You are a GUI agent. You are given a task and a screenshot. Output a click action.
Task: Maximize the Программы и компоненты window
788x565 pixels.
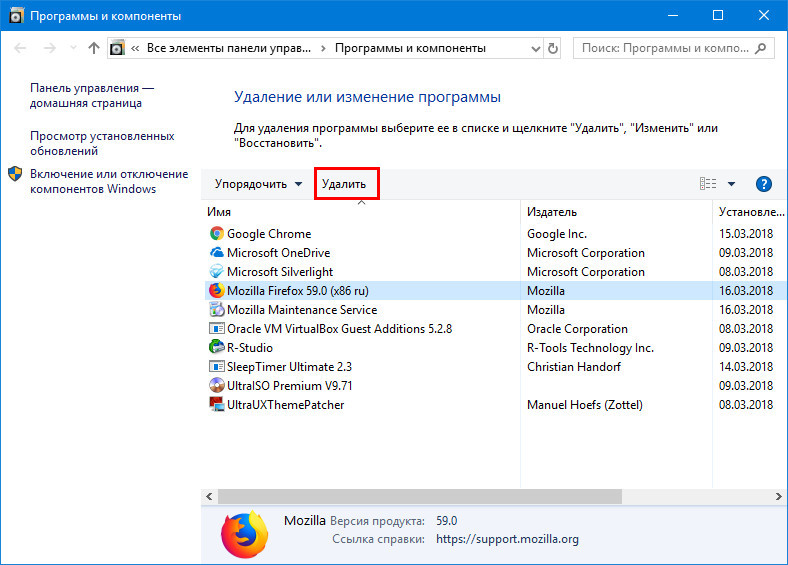[718, 16]
